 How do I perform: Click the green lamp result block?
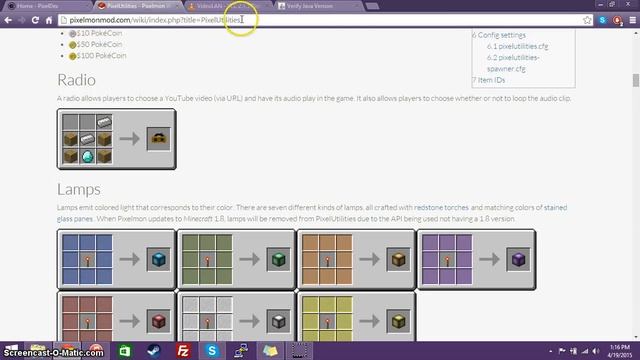click(x=278, y=259)
